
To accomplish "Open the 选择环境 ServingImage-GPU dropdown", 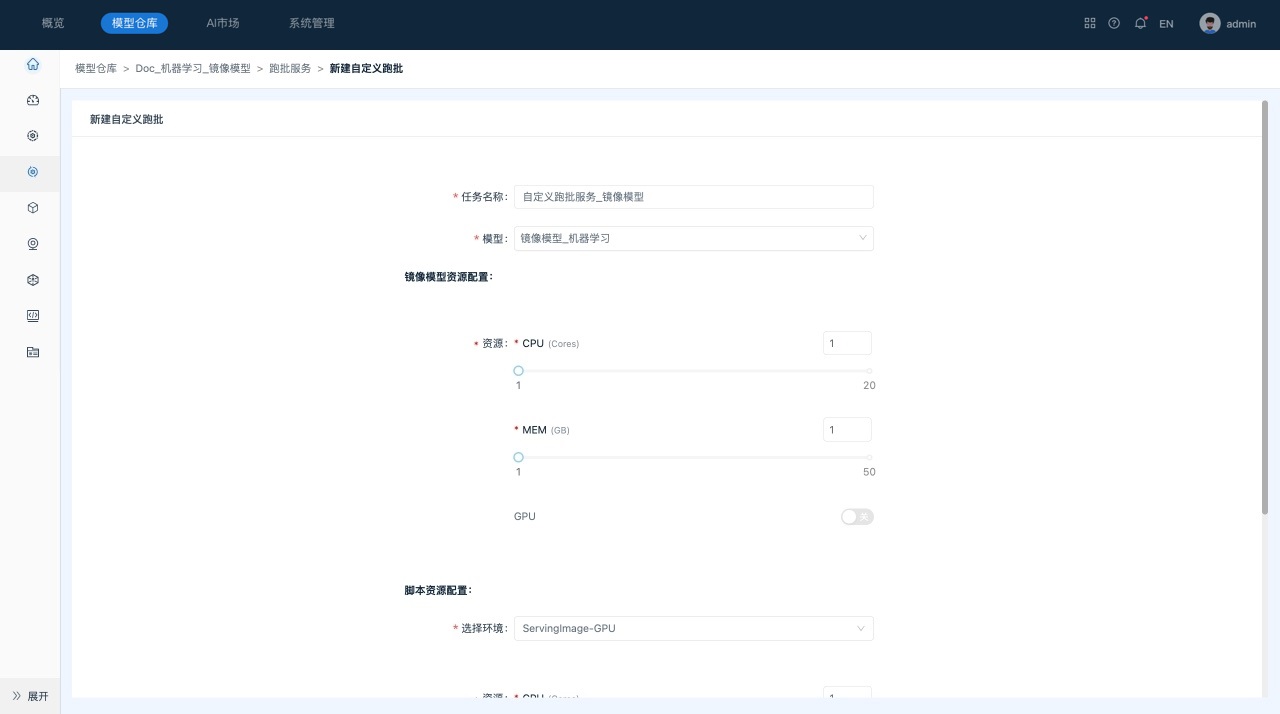I will (x=693, y=628).
